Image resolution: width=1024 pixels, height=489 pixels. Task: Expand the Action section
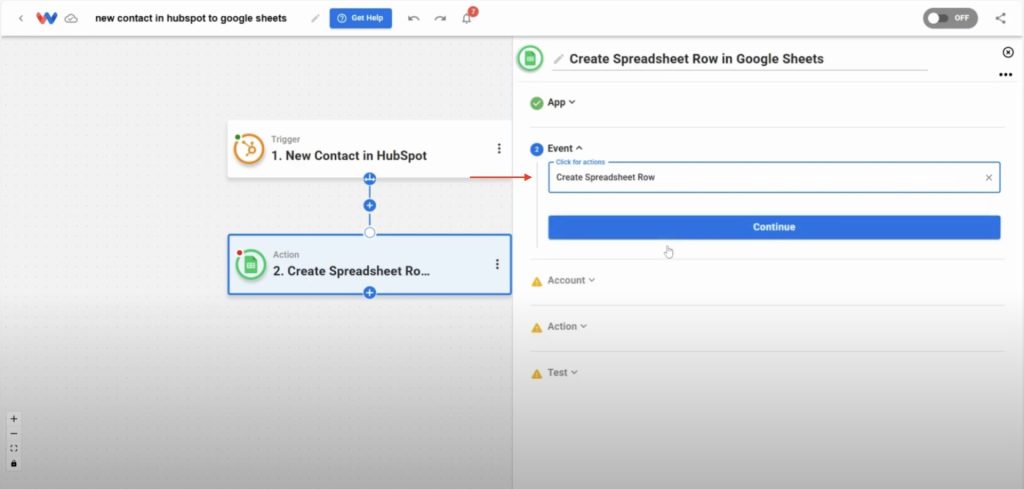pos(567,326)
